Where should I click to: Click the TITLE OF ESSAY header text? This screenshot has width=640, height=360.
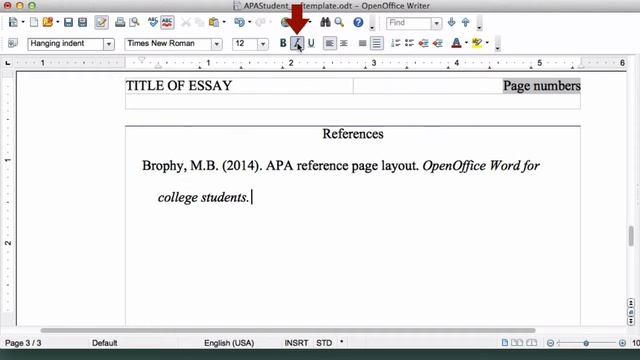click(x=179, y=86)
